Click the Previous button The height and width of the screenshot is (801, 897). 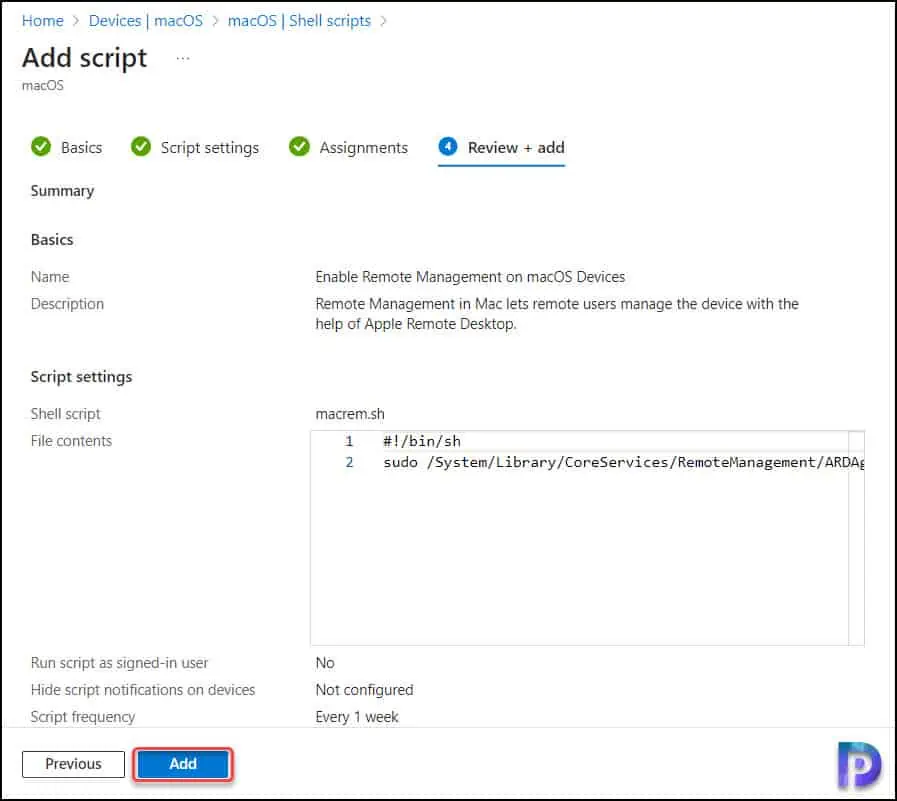click(73, 764)
